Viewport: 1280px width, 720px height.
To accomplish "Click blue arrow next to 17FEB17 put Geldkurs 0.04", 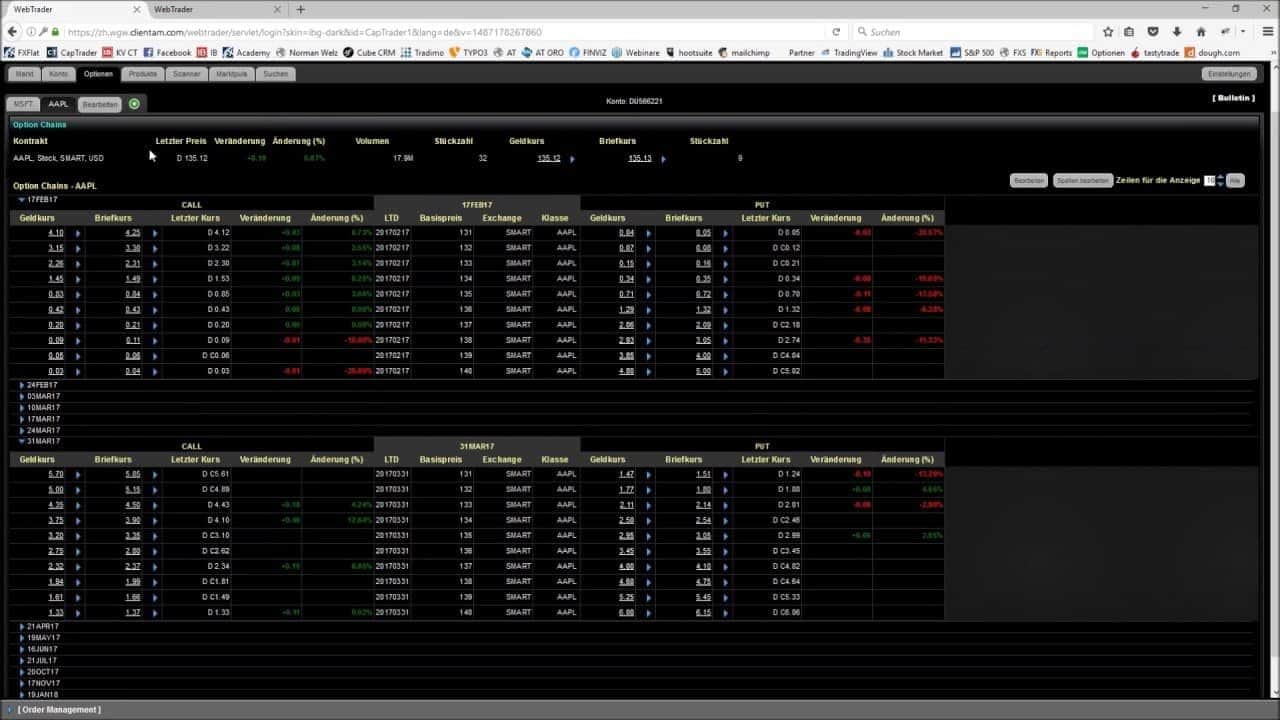I will click(x=648, y=233).
